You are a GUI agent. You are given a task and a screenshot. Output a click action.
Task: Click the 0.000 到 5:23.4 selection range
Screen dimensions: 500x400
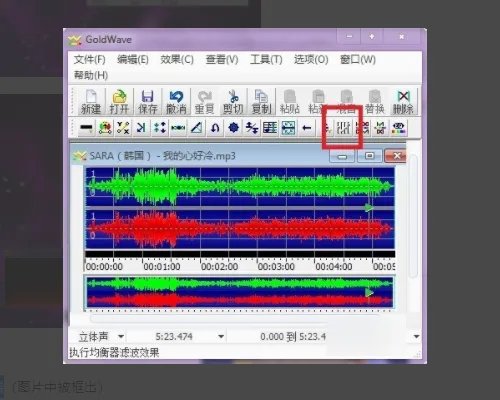coord(293,337)
